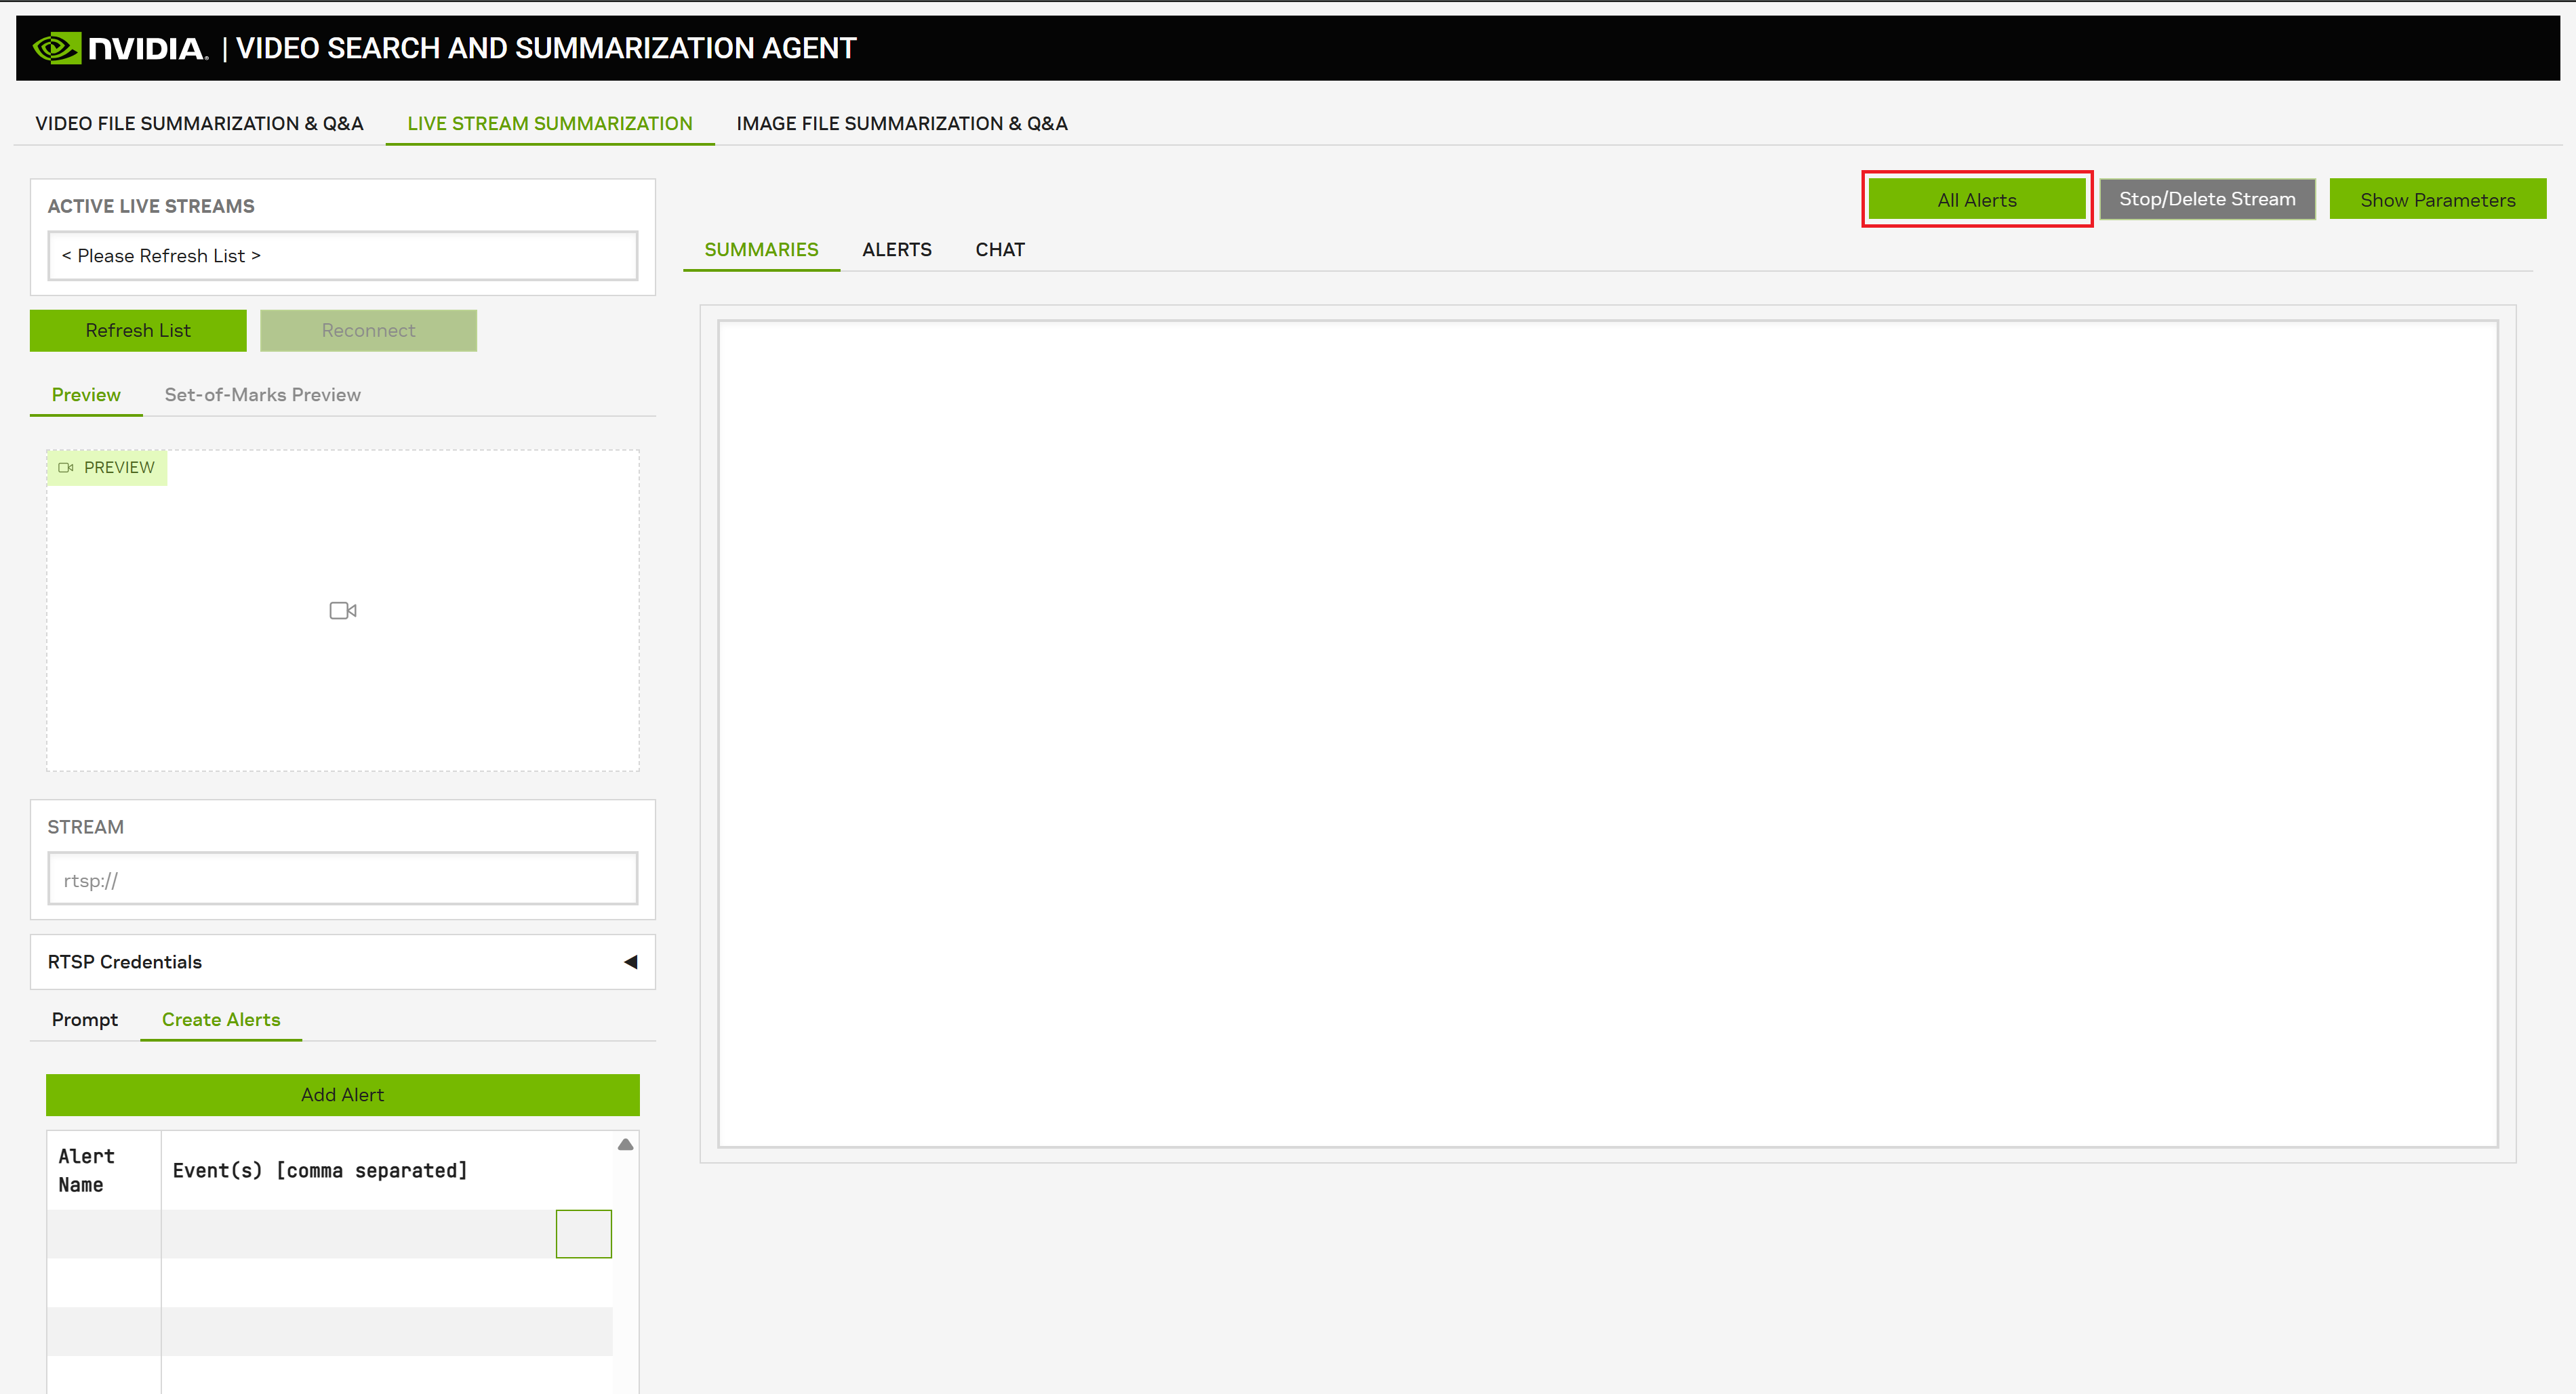Viewport: 2576px width, 1394px height.
Task: Switch to the Prompt tab
Action: click(84, 1019)
